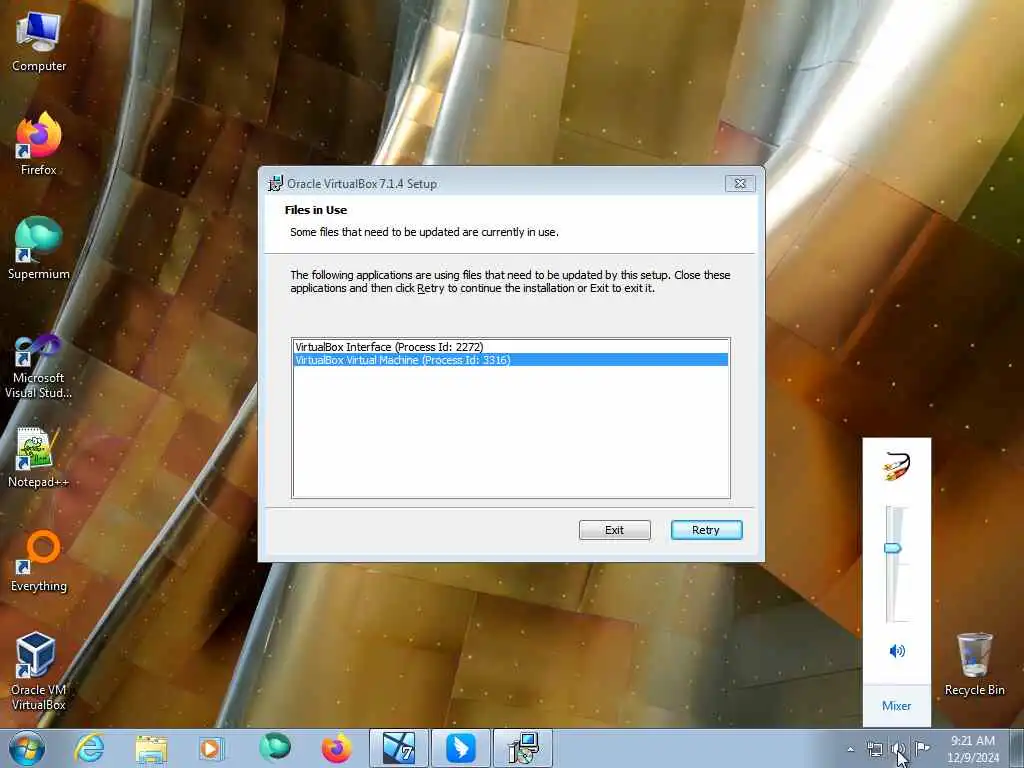Show hidden system tray icons arrow
The image size is (1024, 768).
coord(850,749)
